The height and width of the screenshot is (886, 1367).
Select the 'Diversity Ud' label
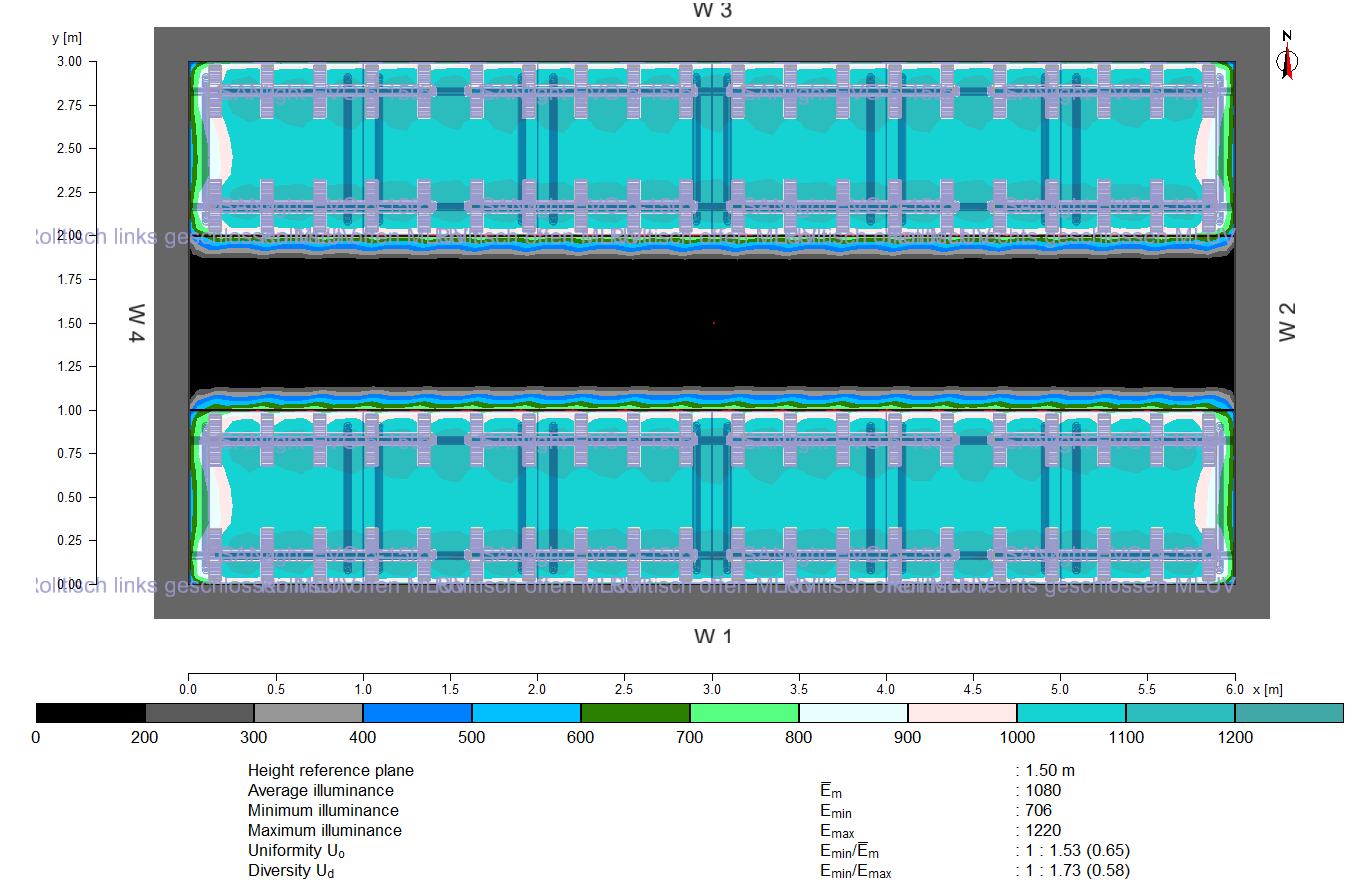coord(293,871)
